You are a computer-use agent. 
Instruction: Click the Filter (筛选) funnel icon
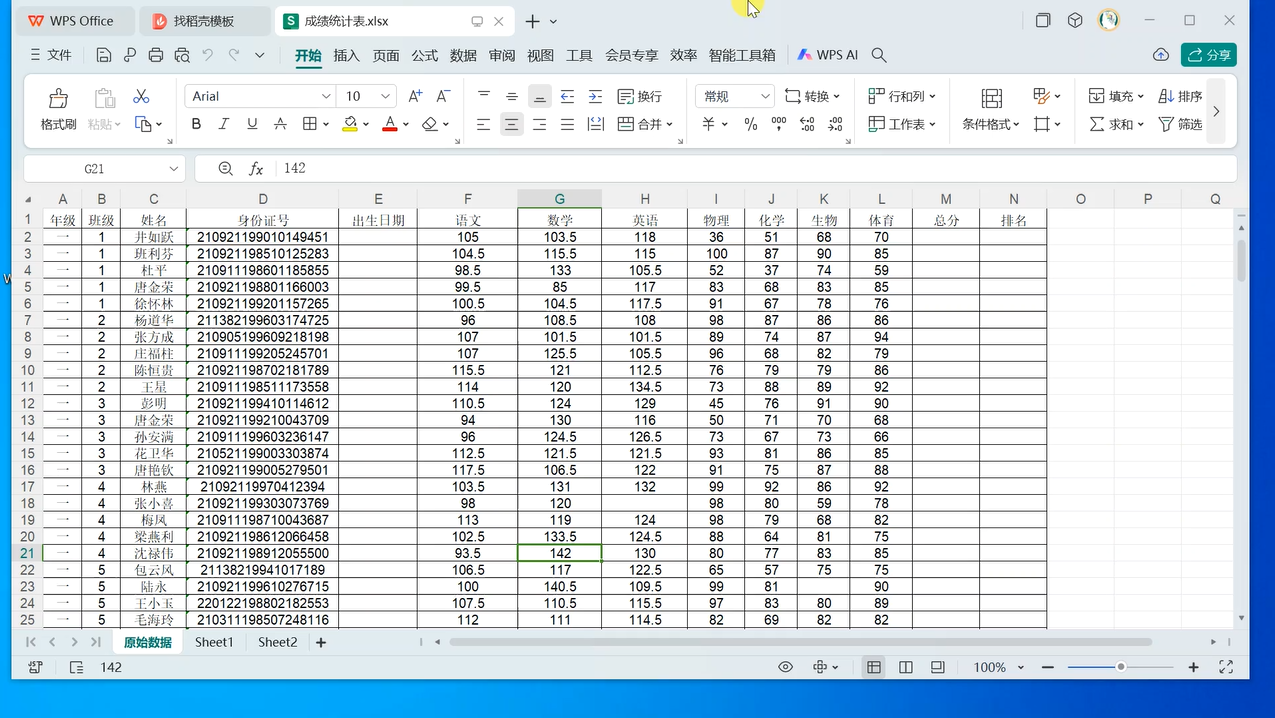tap(1166, 124)
